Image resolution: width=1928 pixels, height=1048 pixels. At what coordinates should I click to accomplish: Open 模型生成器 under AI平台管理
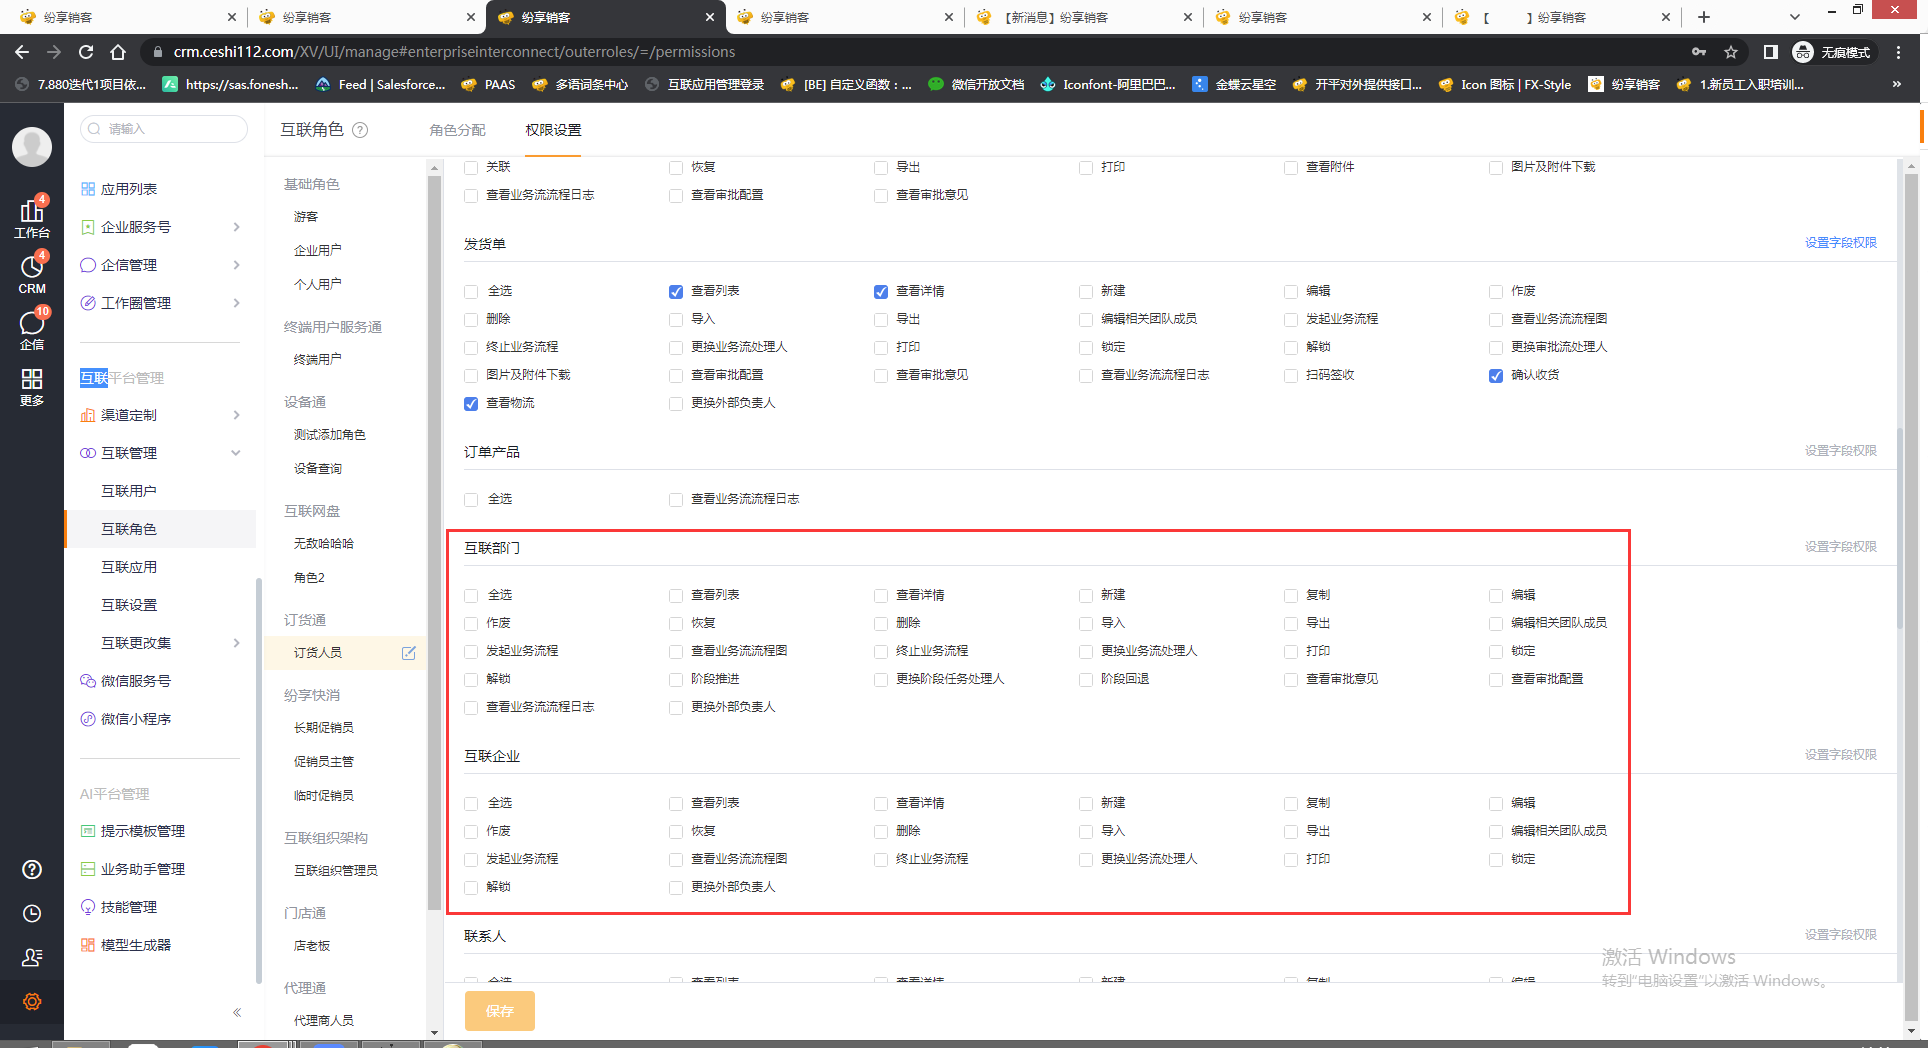136,944
